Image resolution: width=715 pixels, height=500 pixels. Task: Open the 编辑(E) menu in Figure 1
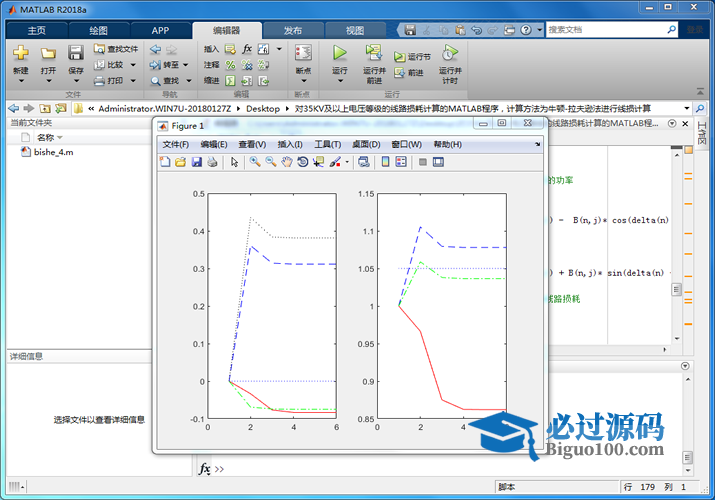click(214, 144)
